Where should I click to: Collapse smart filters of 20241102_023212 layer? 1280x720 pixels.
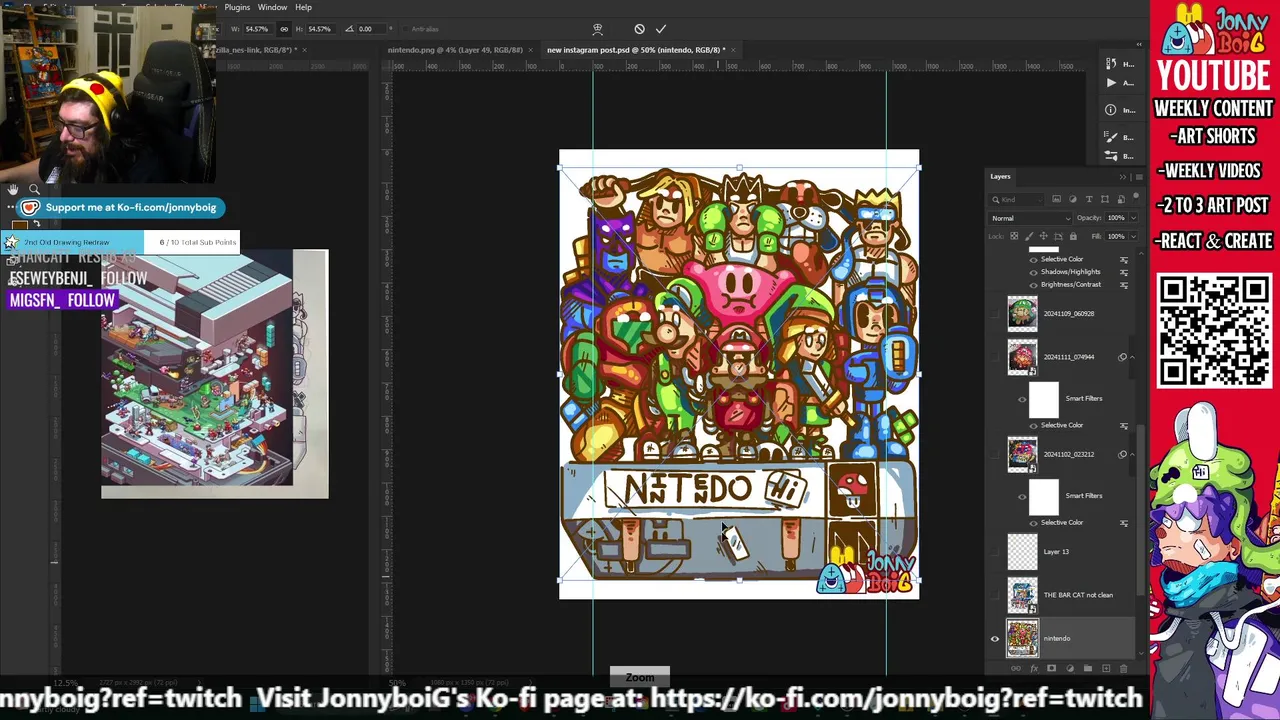point(1132,454)
